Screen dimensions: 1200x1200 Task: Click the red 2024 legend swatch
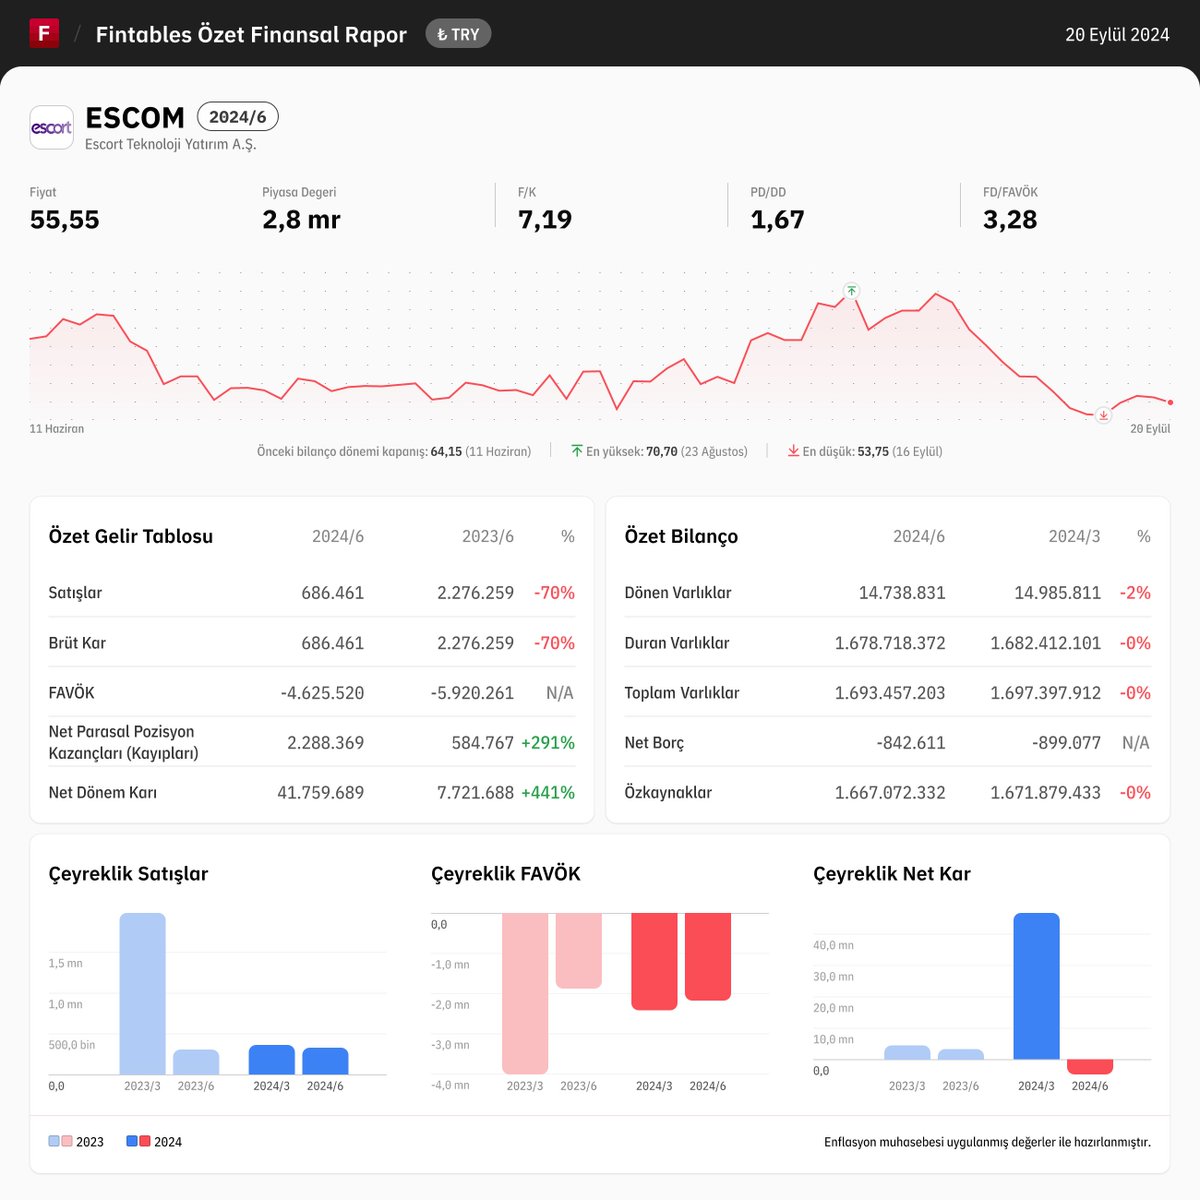coord(145,1141)
